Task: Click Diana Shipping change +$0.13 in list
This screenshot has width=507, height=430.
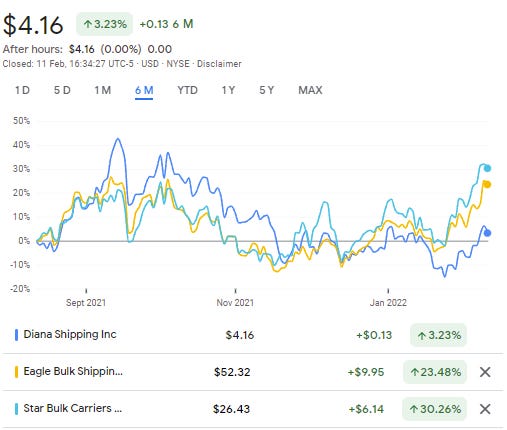Action: coord(374,335)
